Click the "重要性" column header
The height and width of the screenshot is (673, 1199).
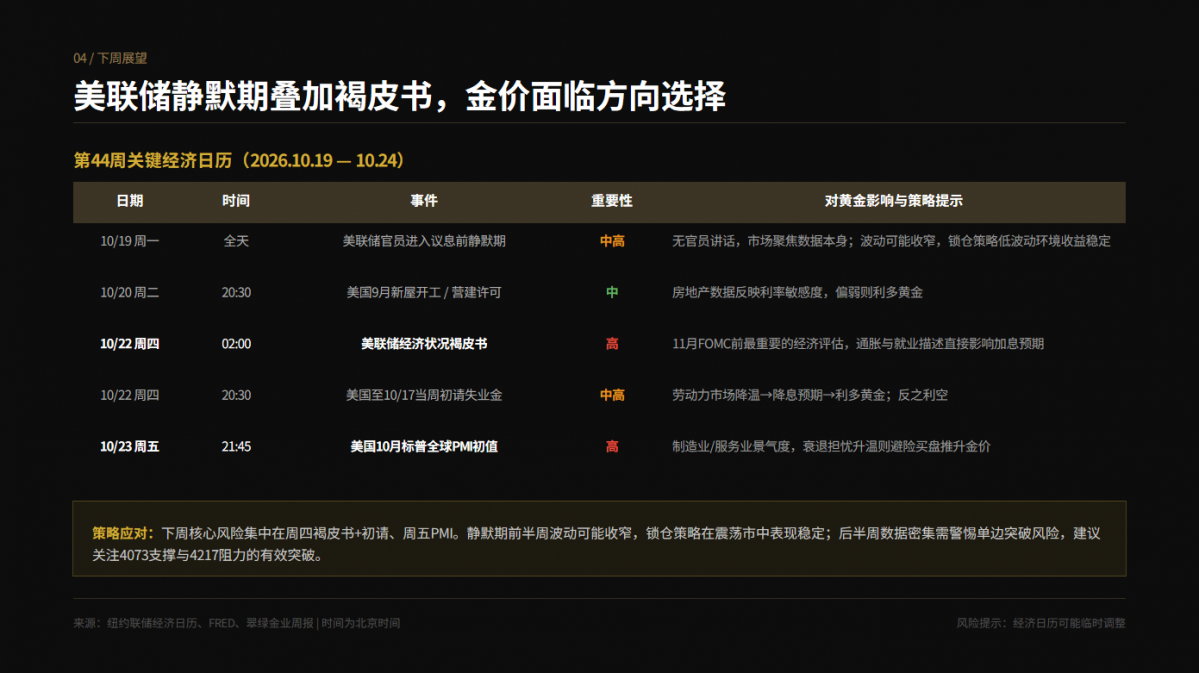(612, 201)
